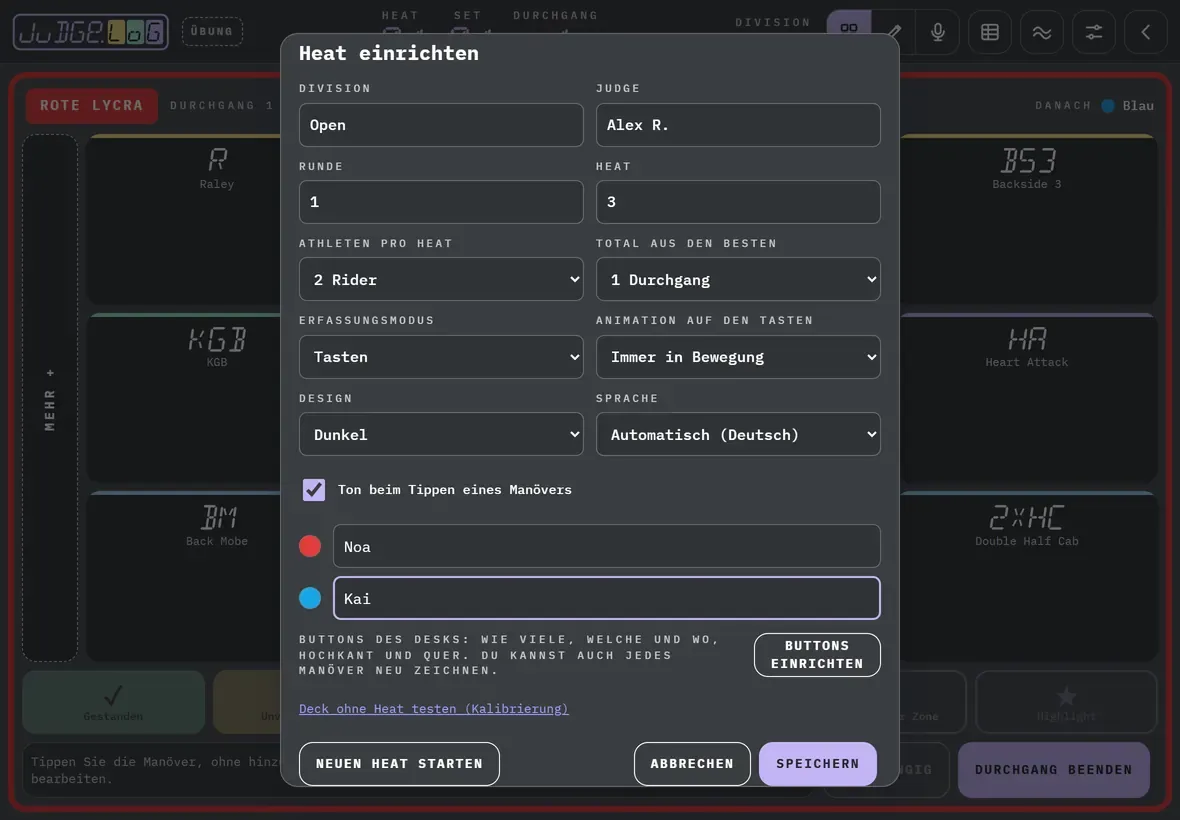
Task: Click Durchgang beenden button
Action: coord(1054,770)
